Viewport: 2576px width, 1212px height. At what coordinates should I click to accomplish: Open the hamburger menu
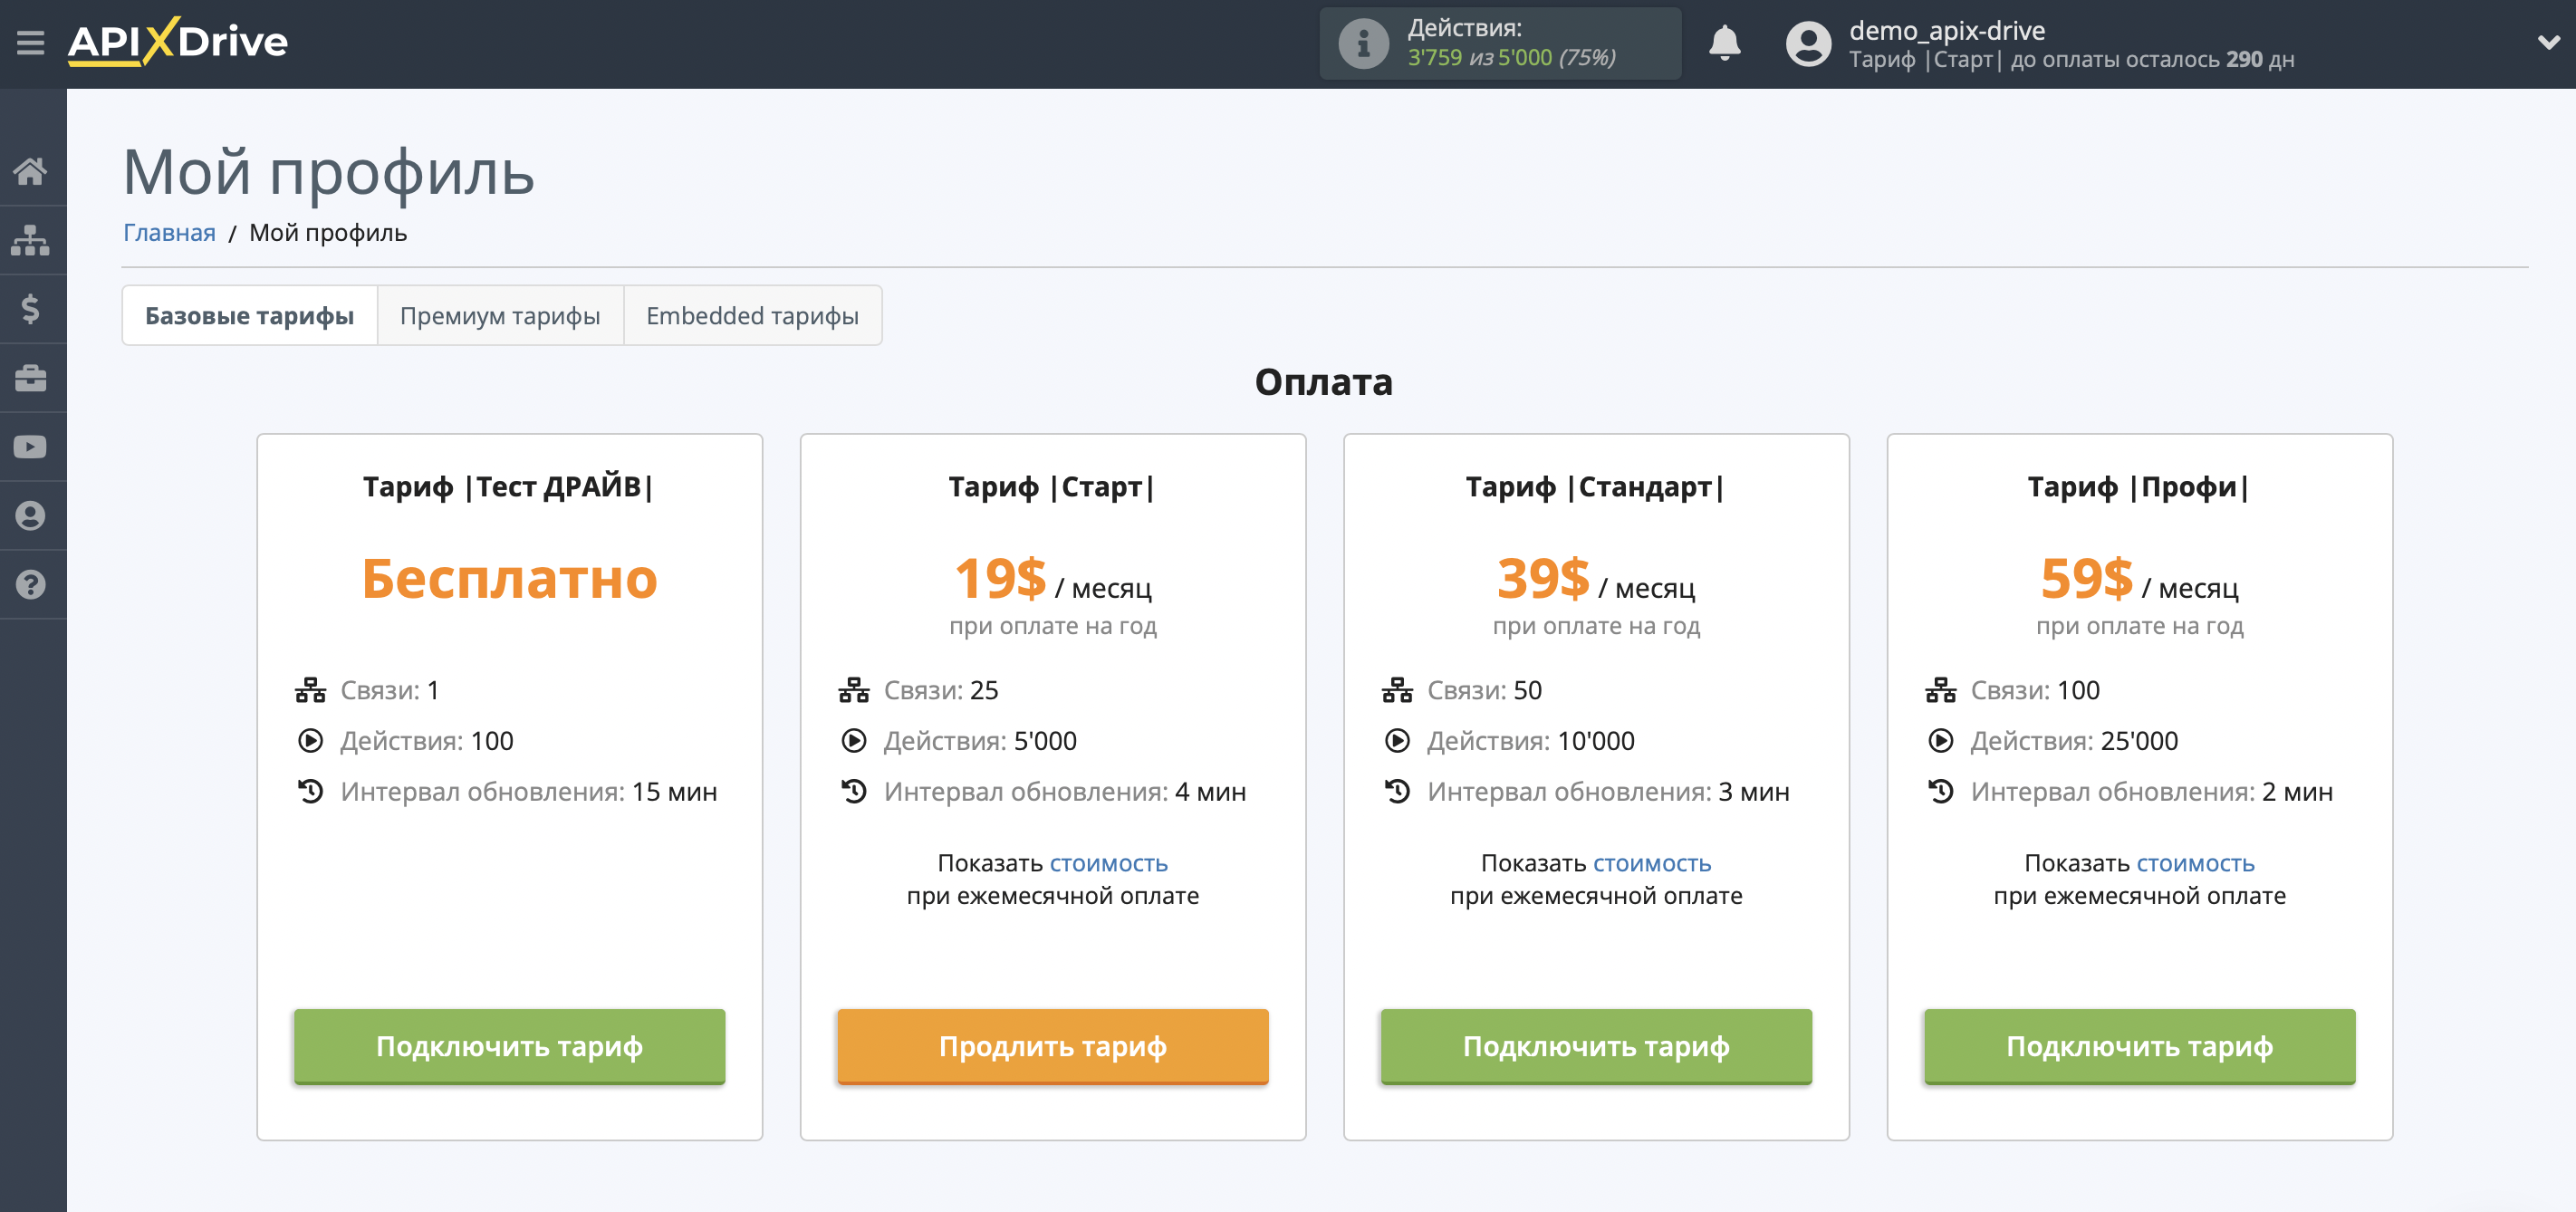31,43
